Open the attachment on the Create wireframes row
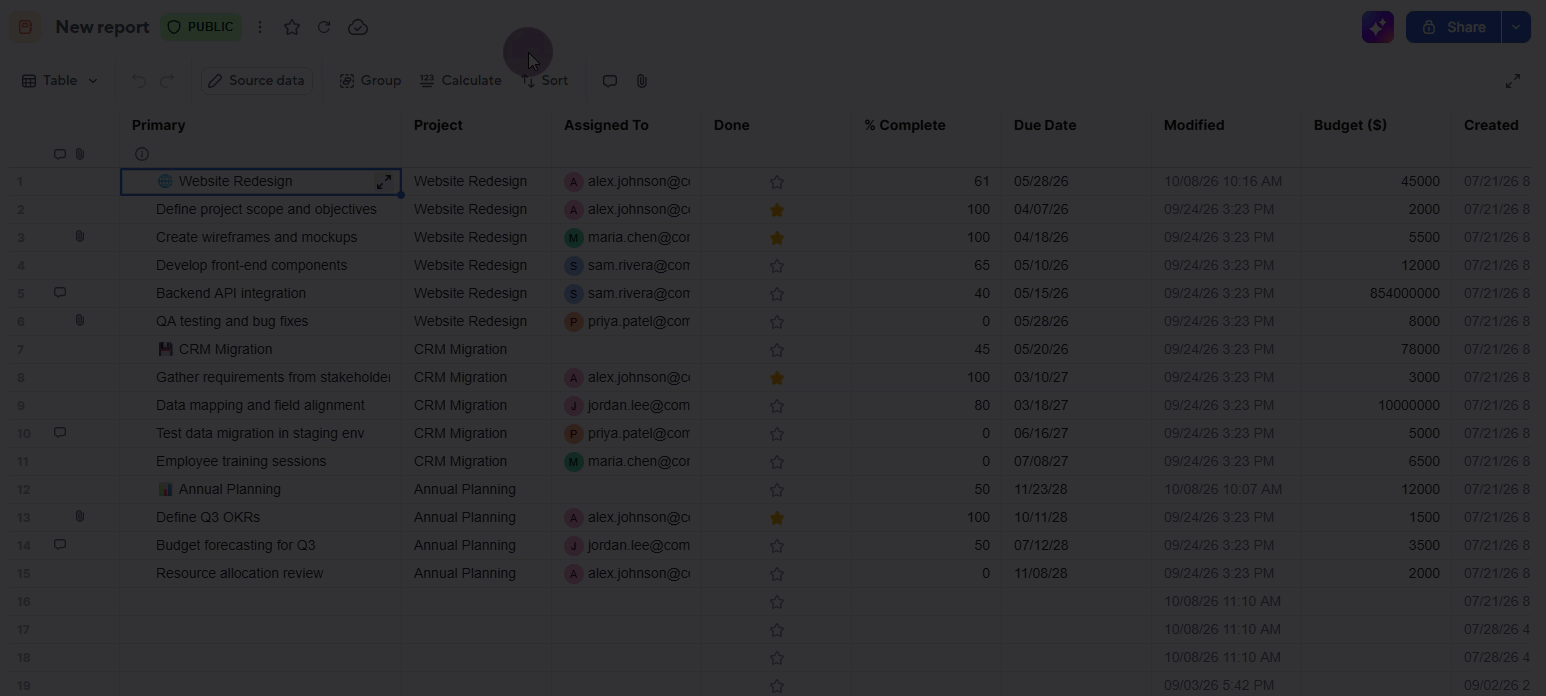The width and height of the screenshot is (1546, 696). point(80,236)
